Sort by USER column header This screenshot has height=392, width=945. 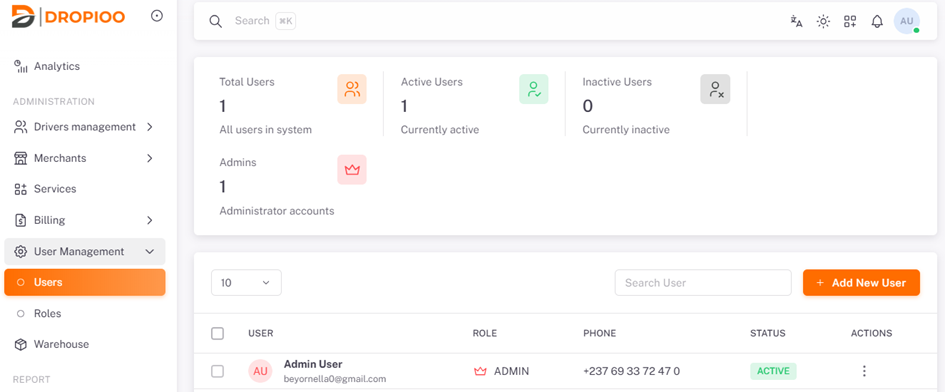click(x=260, y=334)
